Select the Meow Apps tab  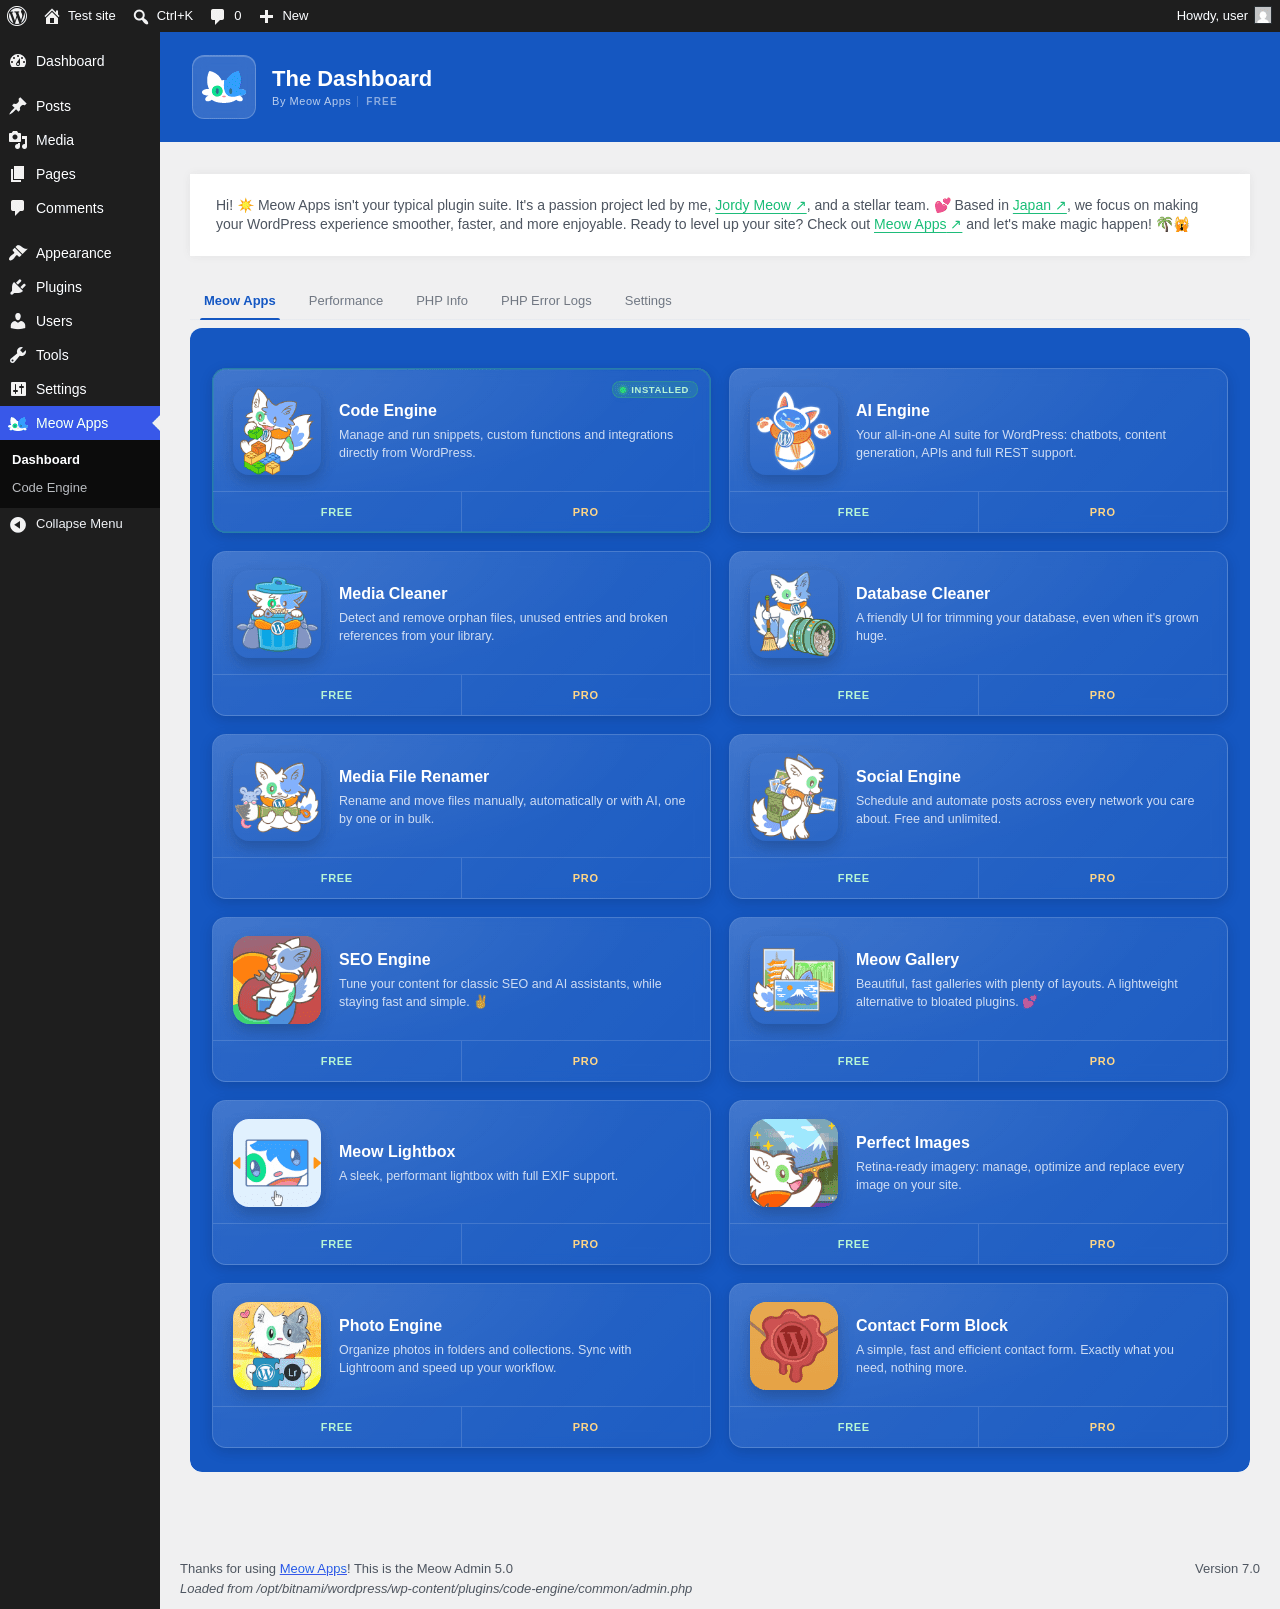point(240,301)
